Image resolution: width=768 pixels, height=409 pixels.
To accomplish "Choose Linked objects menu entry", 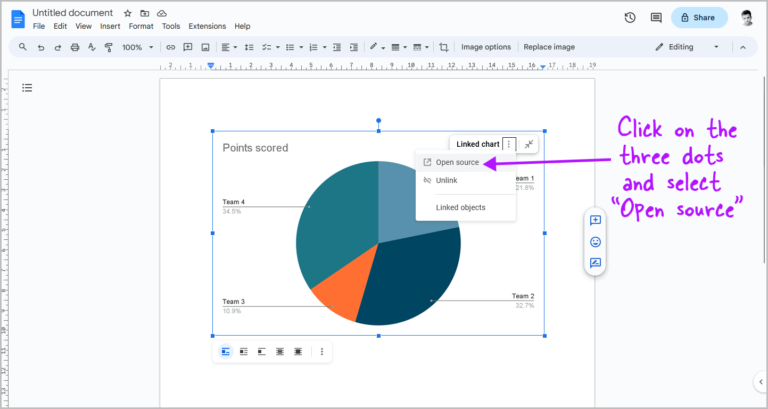I will [x=466, y=207].
